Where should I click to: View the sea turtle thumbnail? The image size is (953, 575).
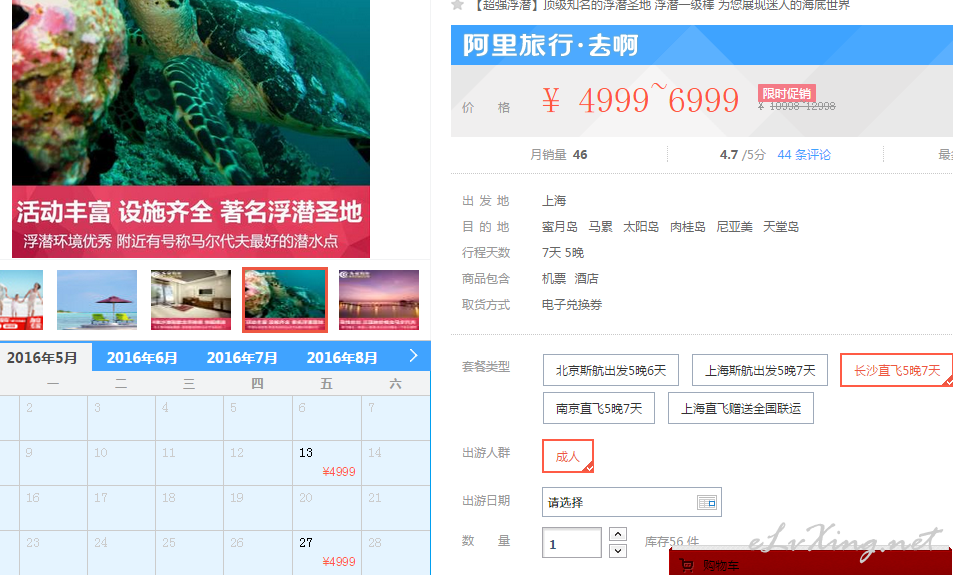click(285, 300)
